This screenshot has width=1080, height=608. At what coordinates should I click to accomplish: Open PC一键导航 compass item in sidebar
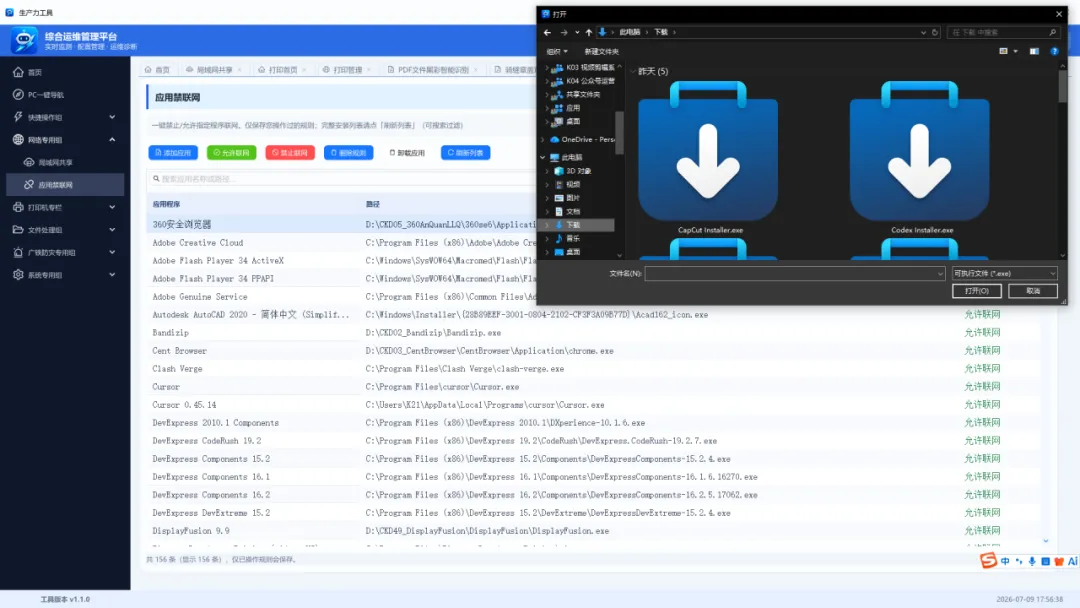[x=65, y=95]
